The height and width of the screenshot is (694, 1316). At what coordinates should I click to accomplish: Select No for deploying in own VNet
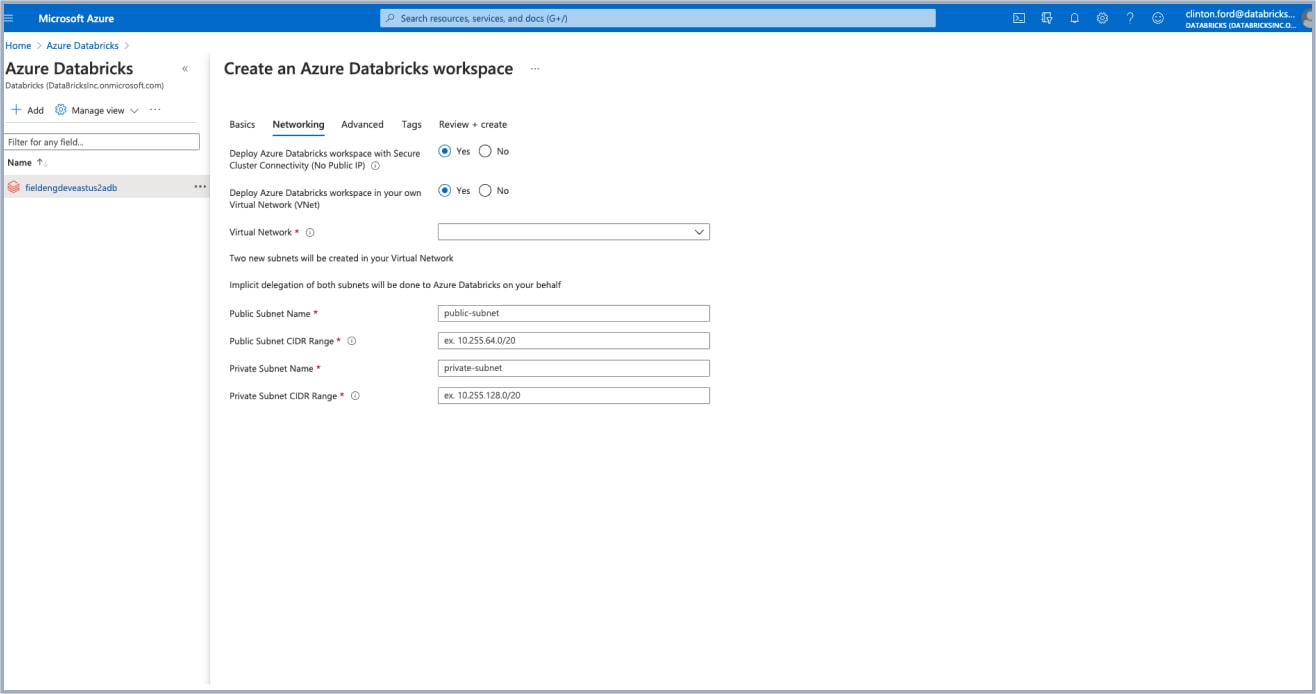(x=485, y=190)
